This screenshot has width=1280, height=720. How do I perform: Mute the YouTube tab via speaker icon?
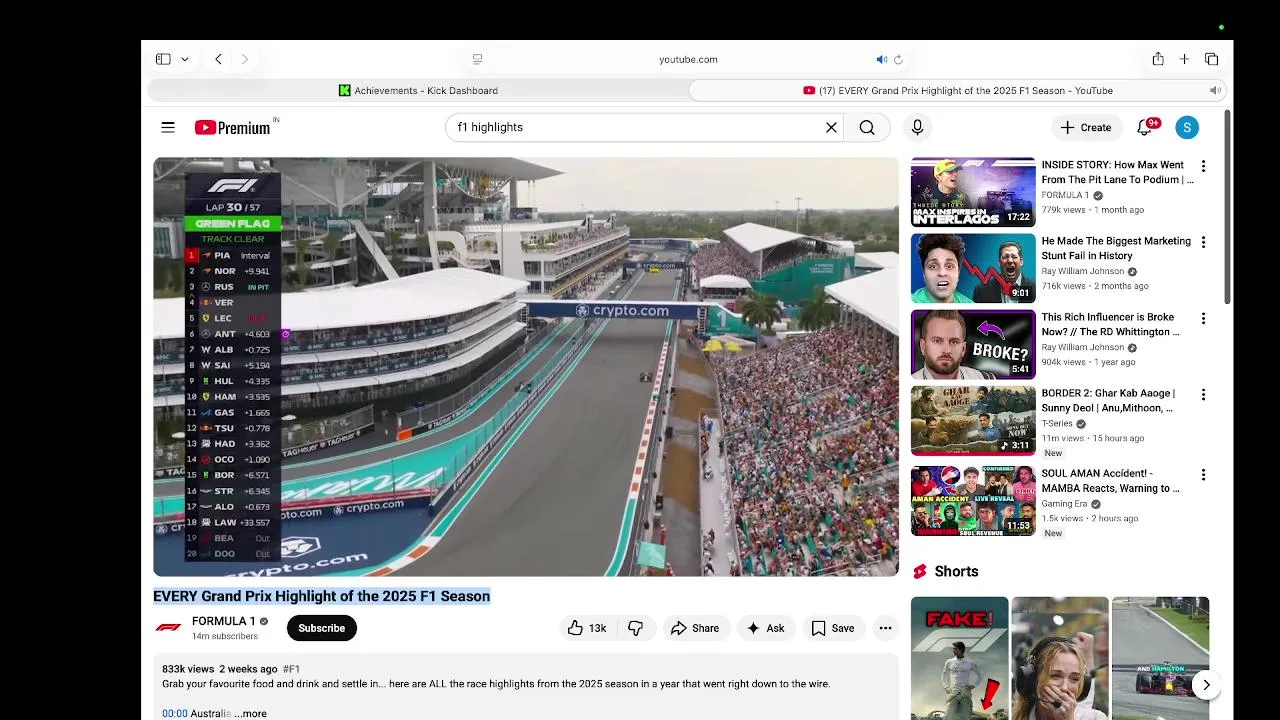[x=1215, y=90]
